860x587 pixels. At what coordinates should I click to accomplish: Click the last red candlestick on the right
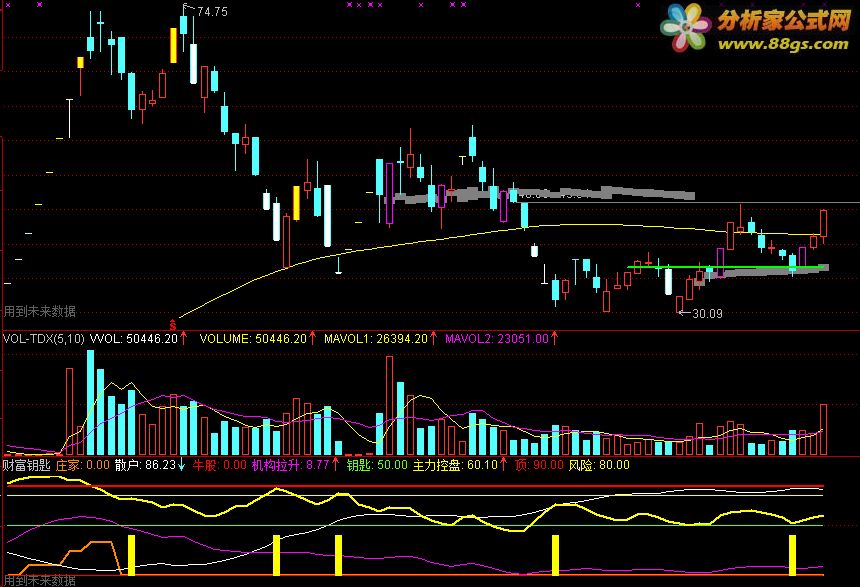(x=823, y=227)
